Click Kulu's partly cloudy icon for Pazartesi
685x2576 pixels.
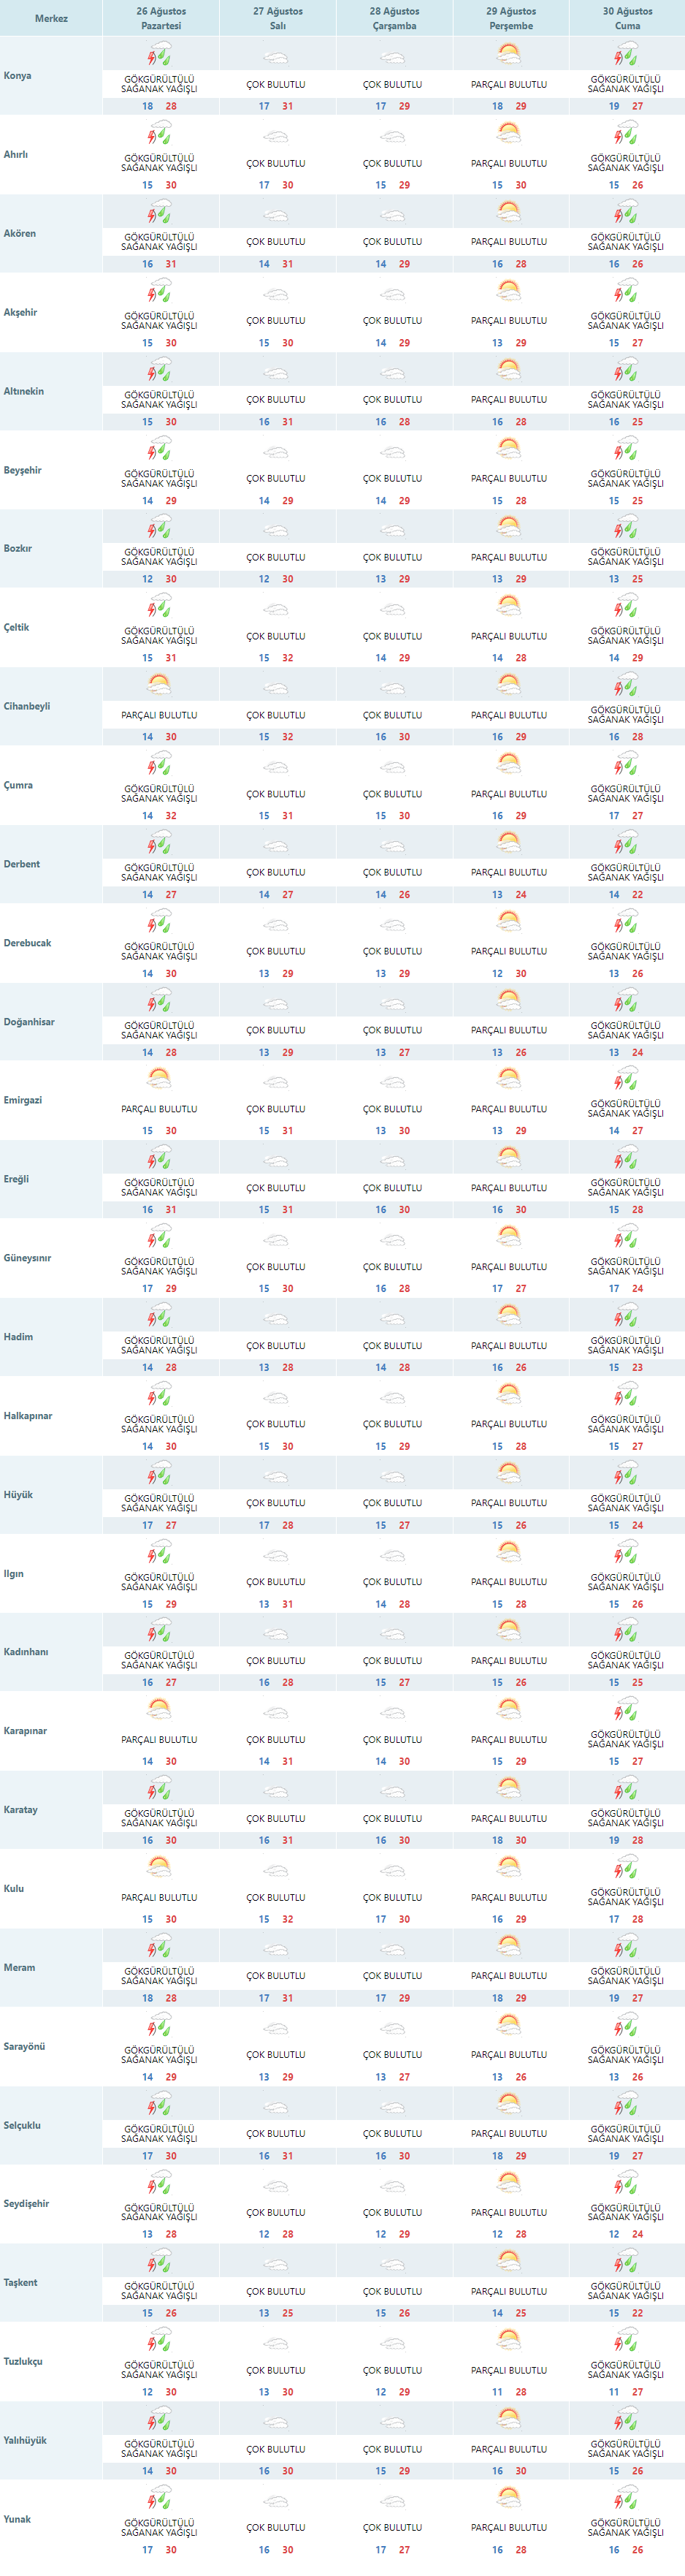[159, 1867]
